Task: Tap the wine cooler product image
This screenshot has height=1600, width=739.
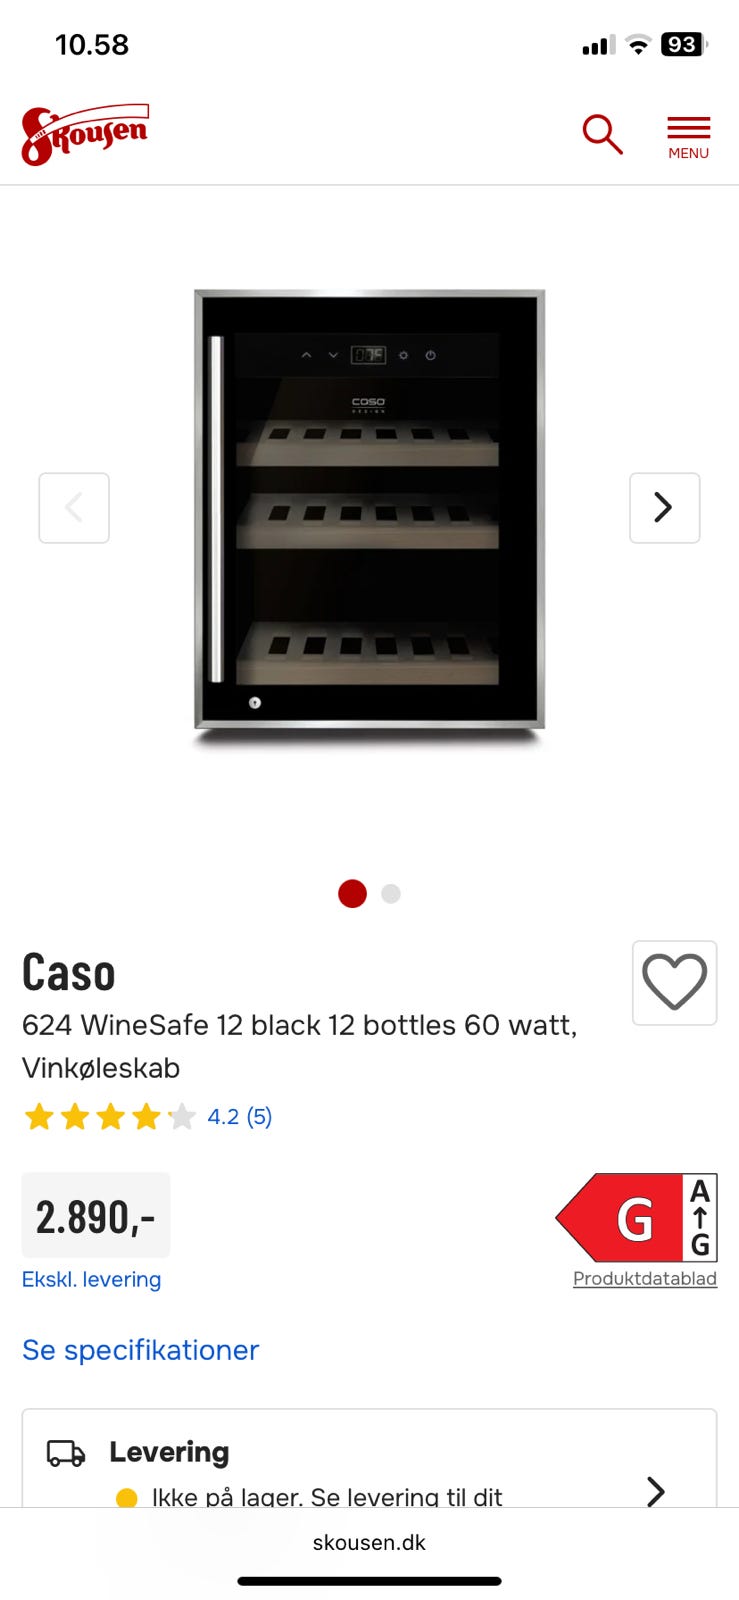Action: (369, 510)
